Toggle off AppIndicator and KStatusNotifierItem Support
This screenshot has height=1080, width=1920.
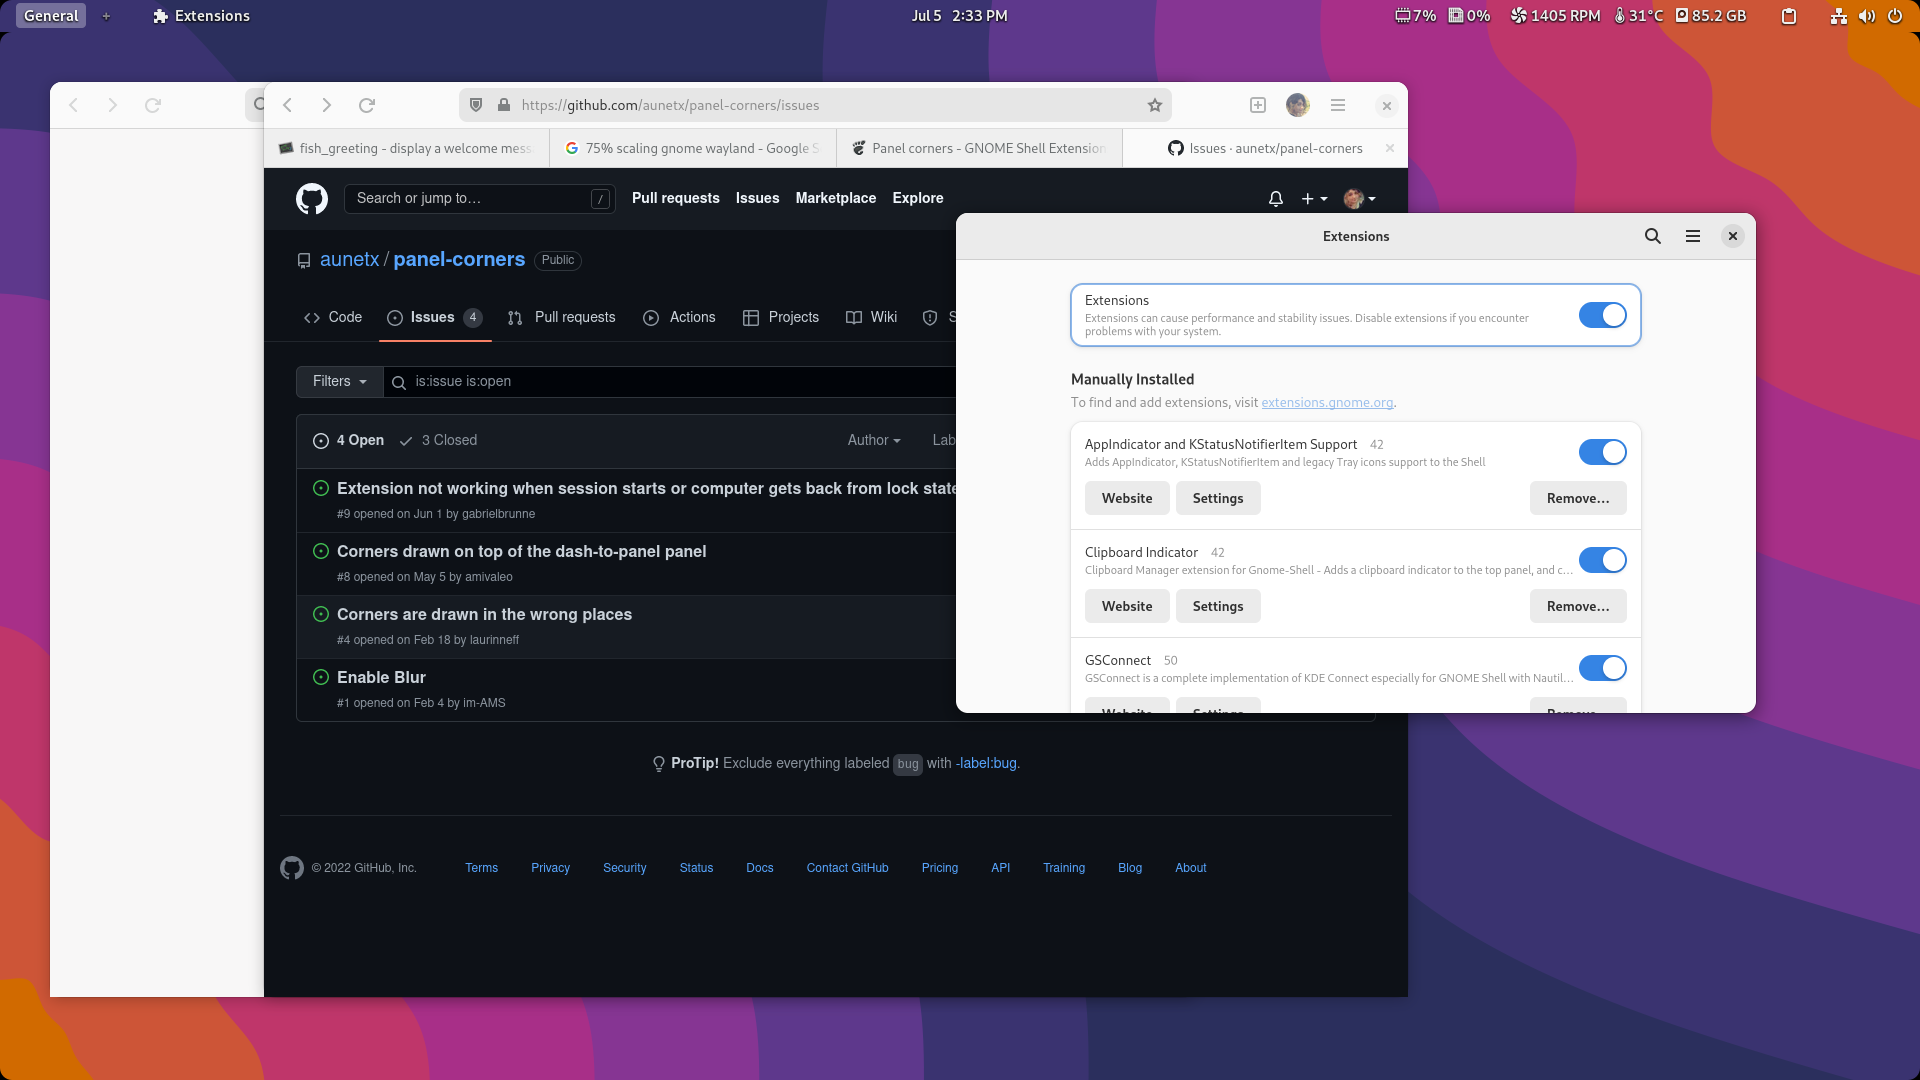click(x=1602, y=452)
